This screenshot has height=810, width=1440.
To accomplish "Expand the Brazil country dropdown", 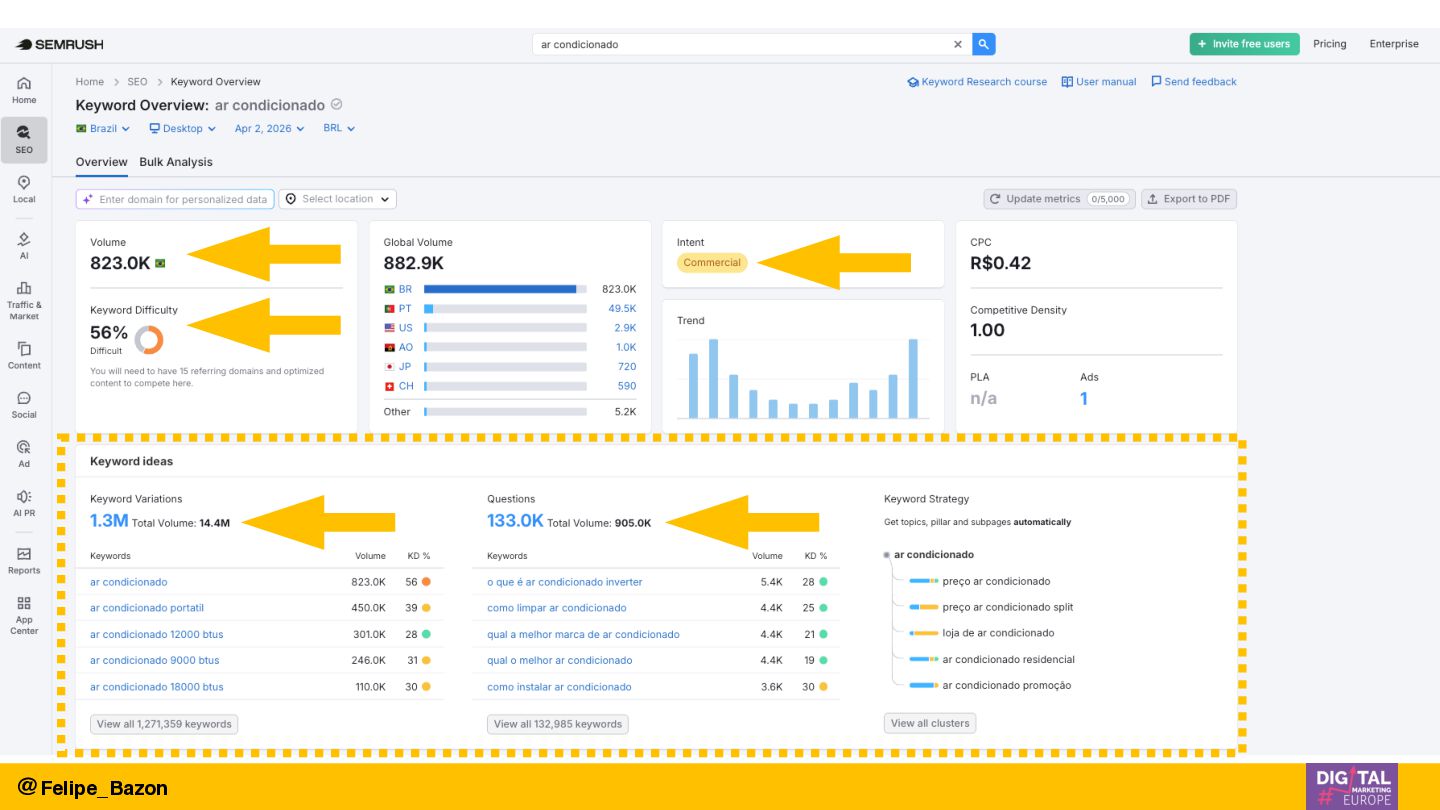I will pyautogui.click(x=103, y=129).
